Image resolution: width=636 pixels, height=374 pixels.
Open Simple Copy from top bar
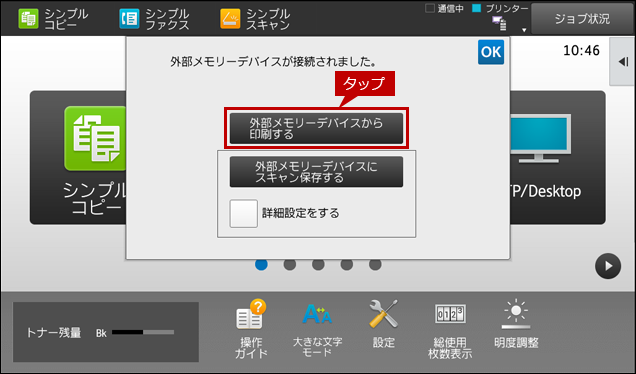(x=53, y=19)
